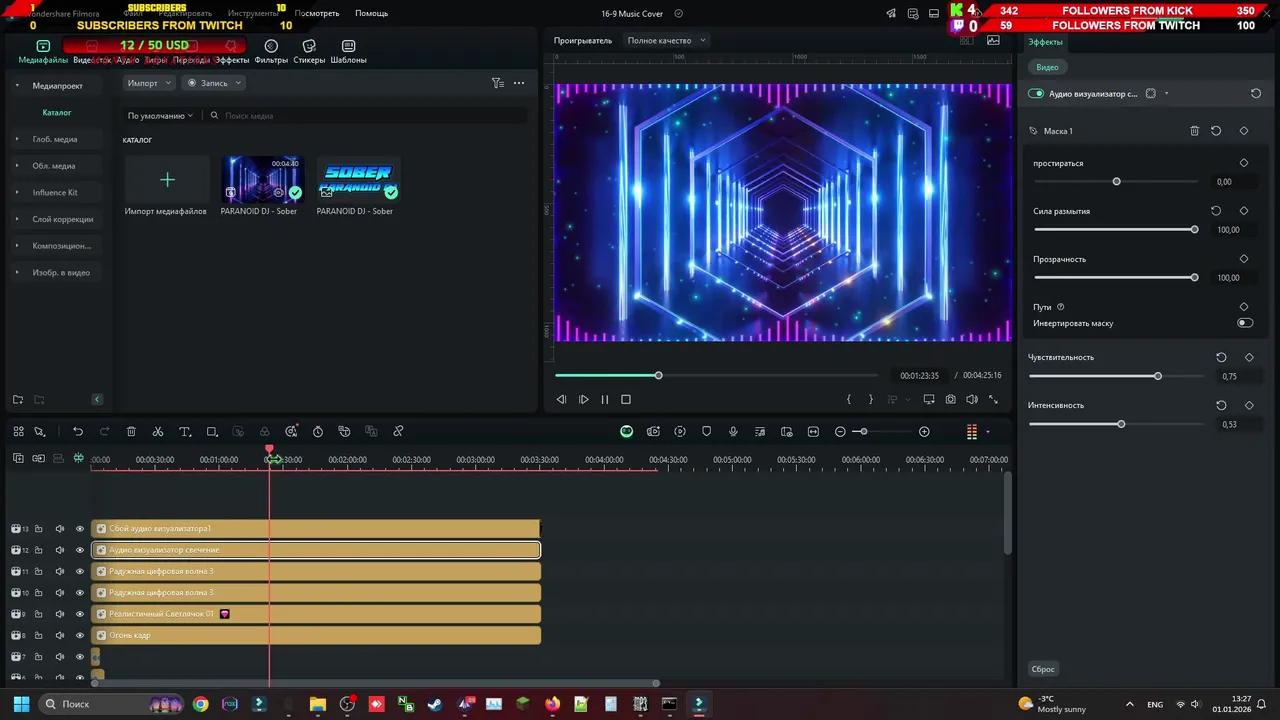
Task: Reset Сила размытия value
Action: pos(1216,211)
